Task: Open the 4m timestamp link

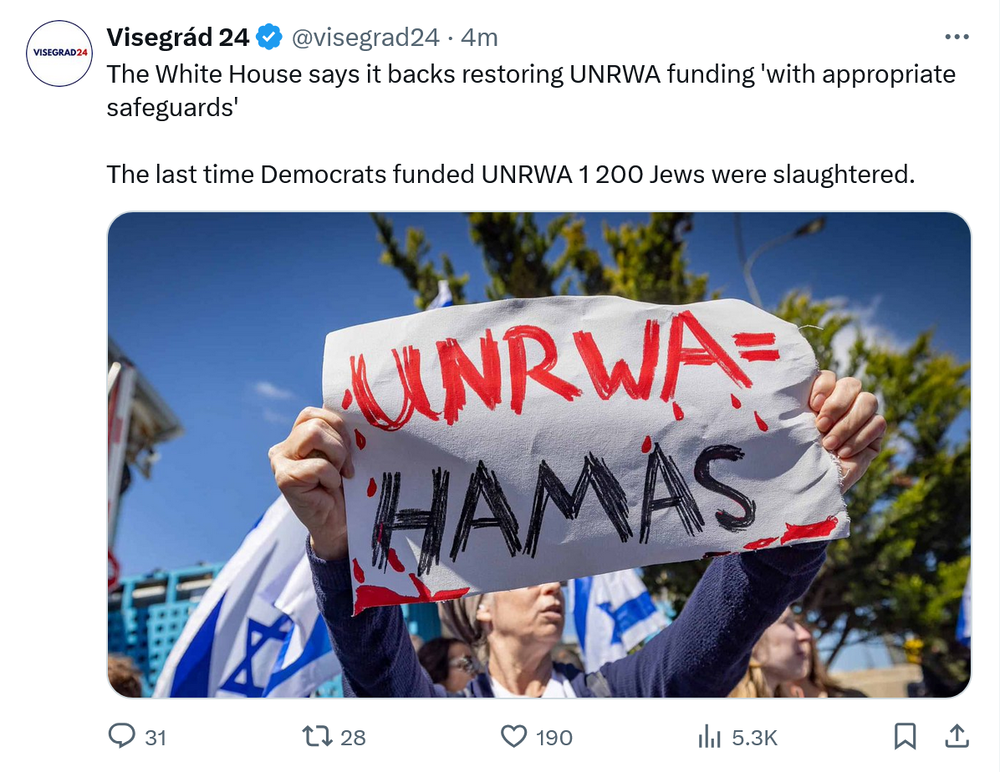Action: (479, 38)
